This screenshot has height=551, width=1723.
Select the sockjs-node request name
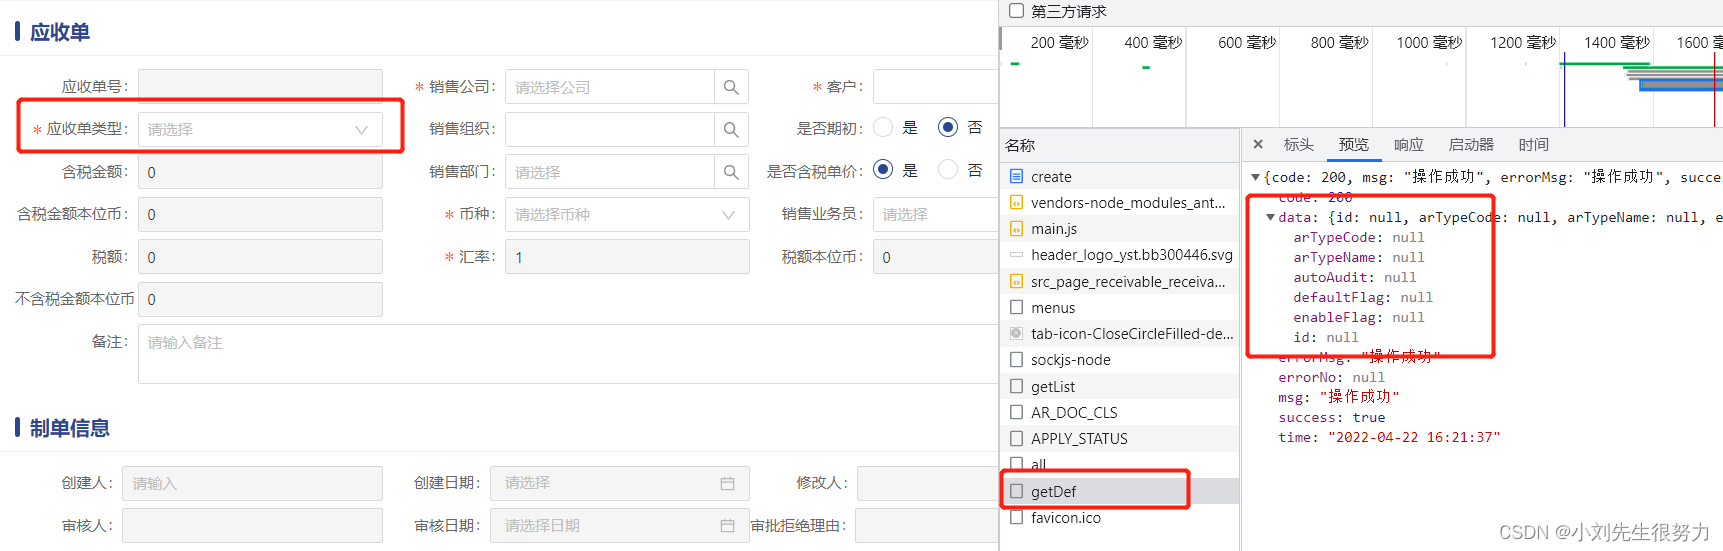tap(1070, 359)
